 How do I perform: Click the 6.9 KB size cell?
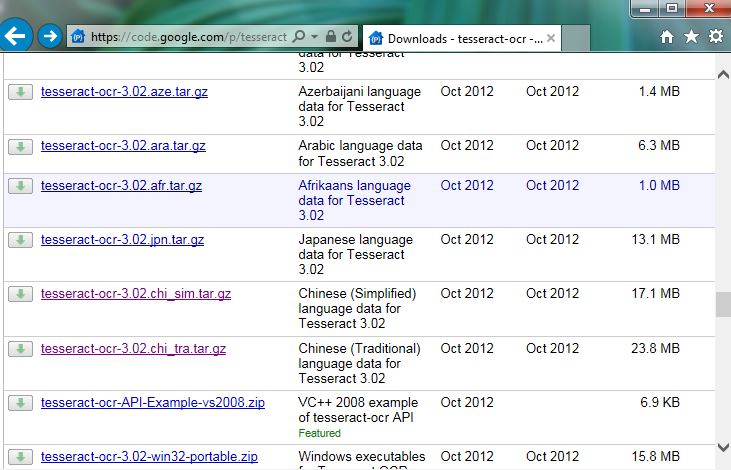tap(660, 402)
